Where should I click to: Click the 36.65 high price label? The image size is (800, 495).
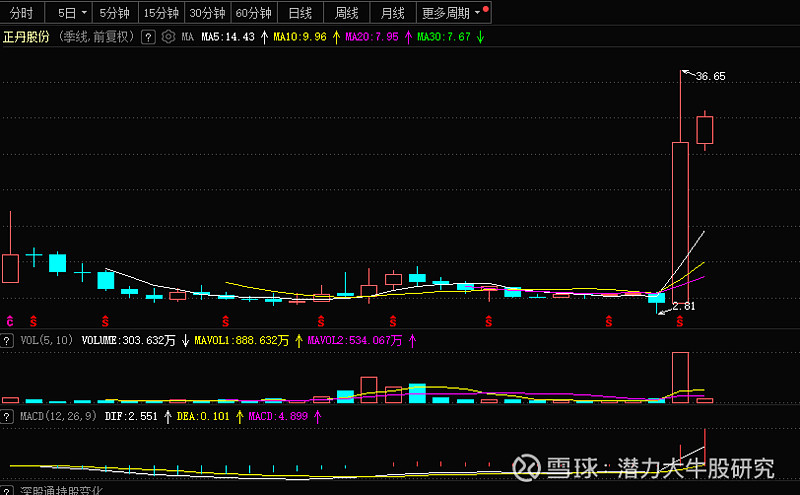(710, 77)
